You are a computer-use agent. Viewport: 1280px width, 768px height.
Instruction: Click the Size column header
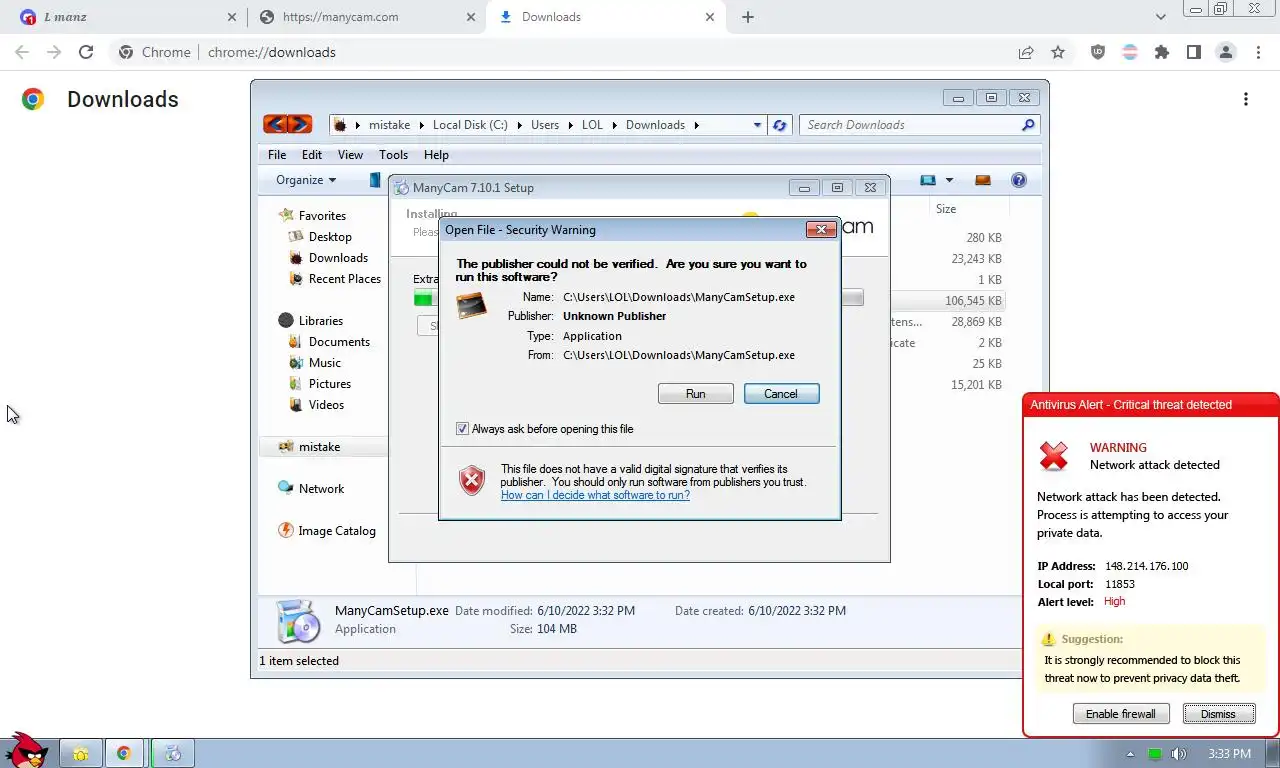[x=946, y=209]
